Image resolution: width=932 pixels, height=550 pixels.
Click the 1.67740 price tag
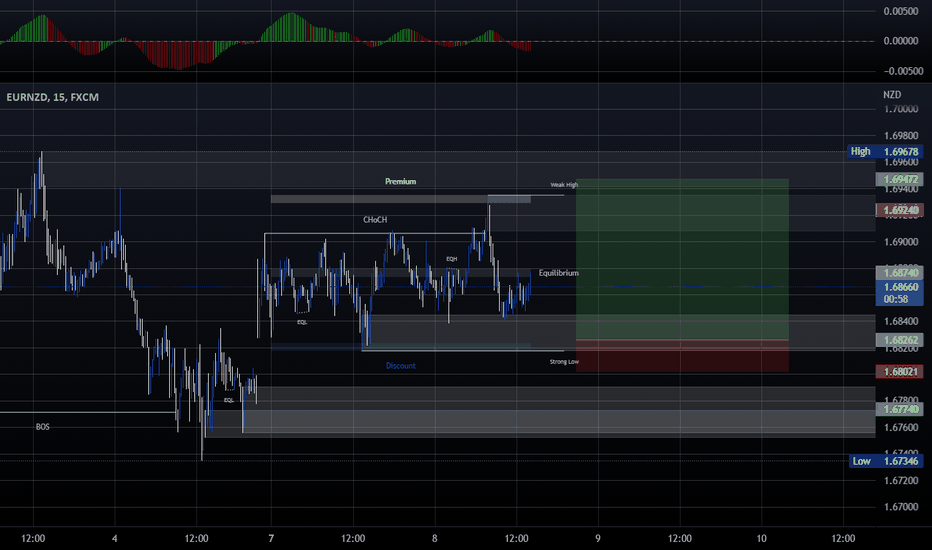[899, 409]
